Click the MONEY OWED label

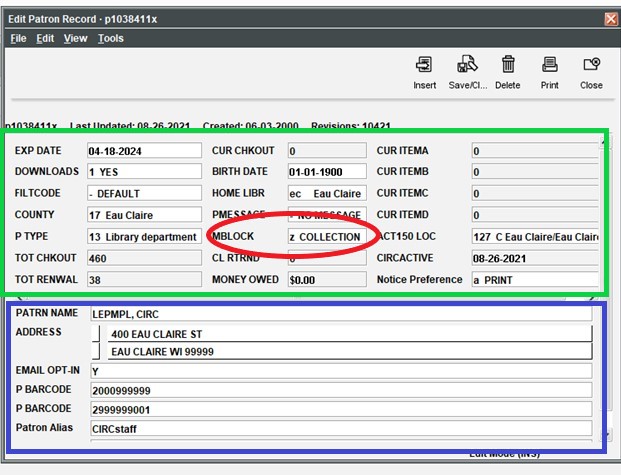point(245,279)
